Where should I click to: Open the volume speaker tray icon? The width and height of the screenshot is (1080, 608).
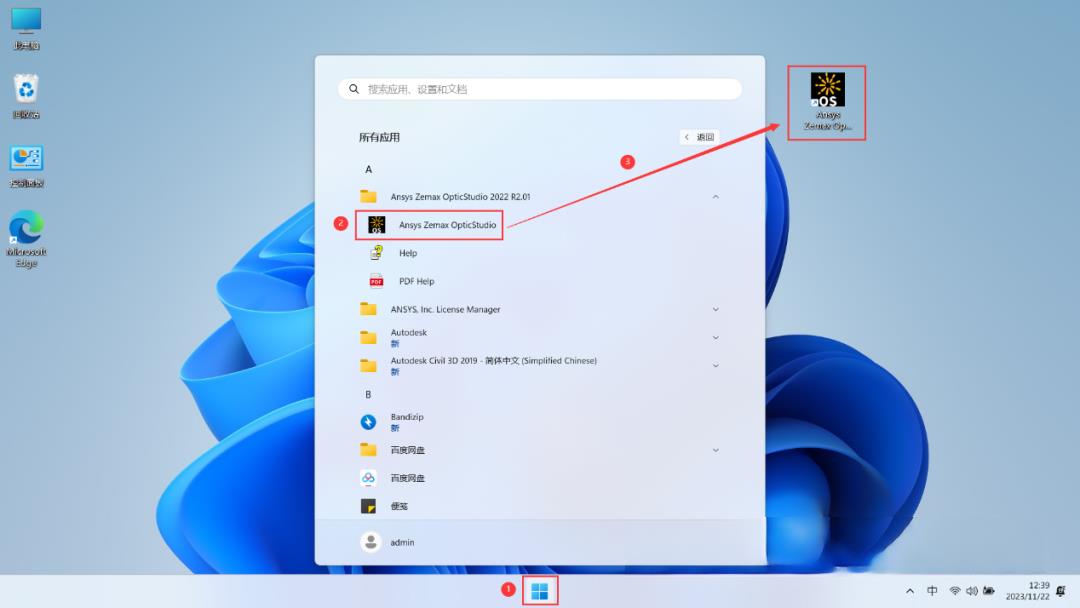[971, 591]
